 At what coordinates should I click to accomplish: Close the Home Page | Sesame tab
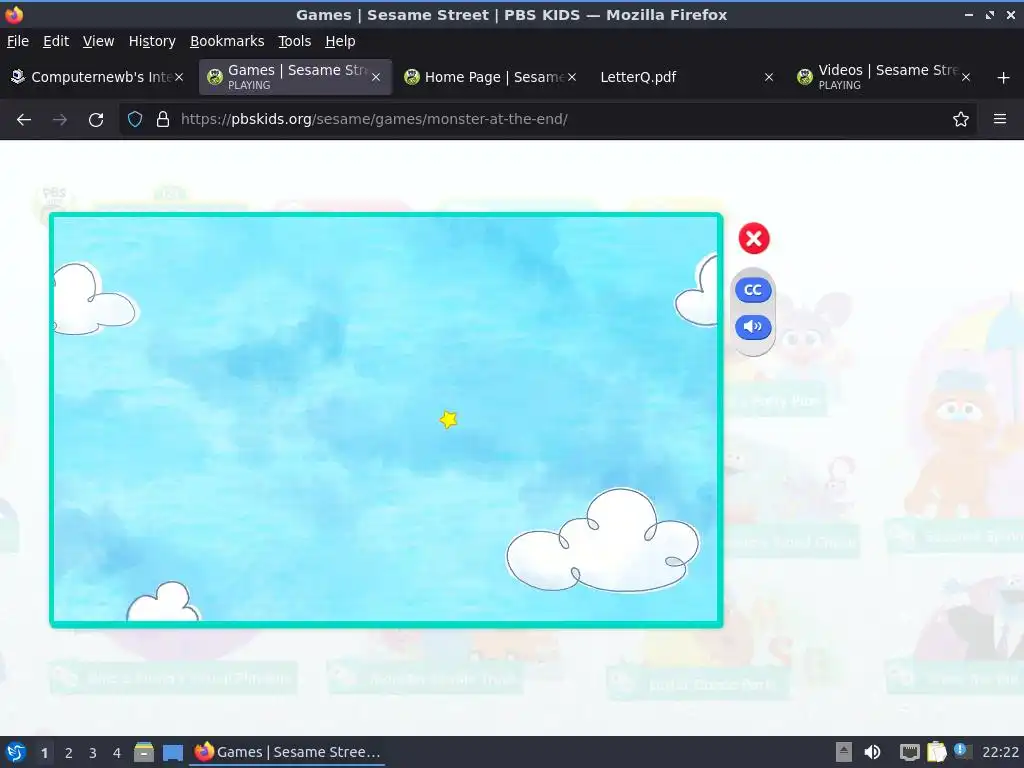(572, 77)
